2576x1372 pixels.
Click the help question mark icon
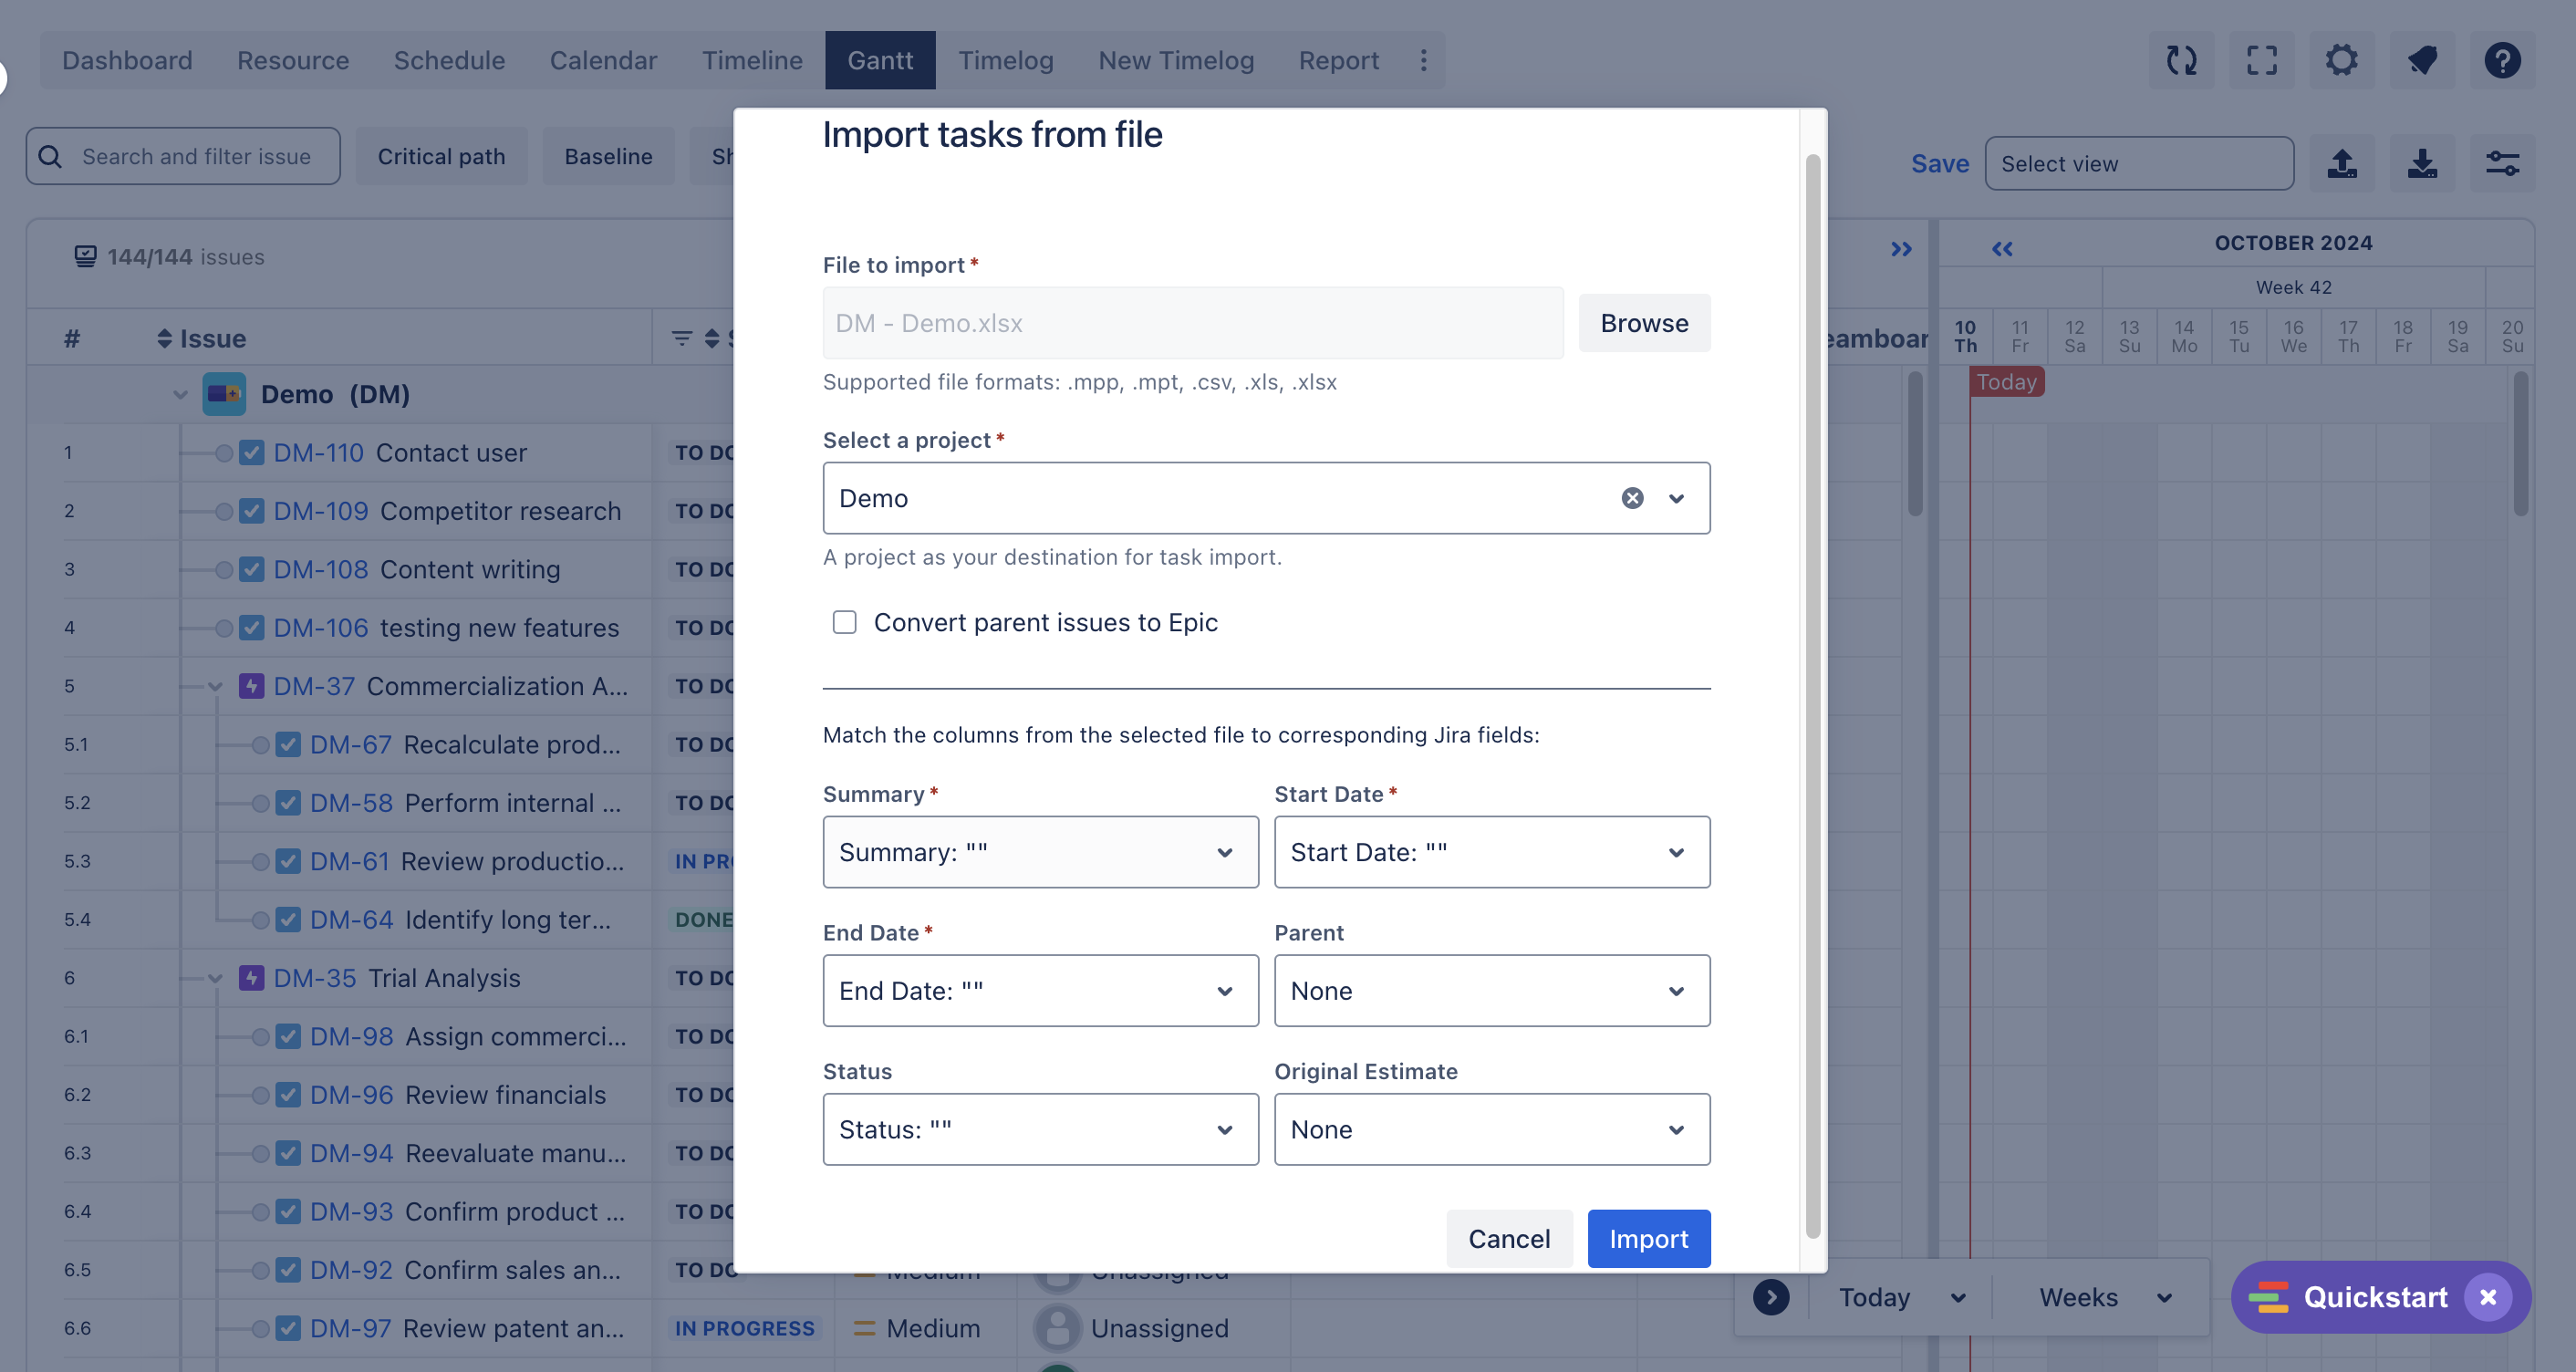2502,60
